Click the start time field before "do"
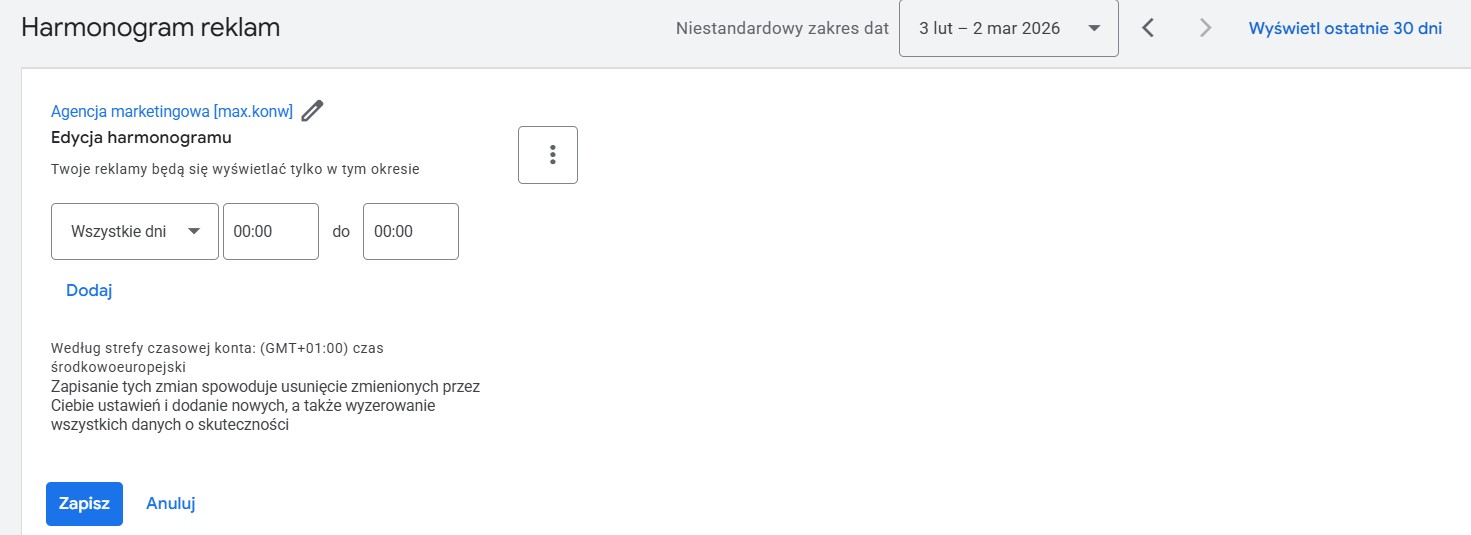1471x535 pixels. tap(270, 231)
